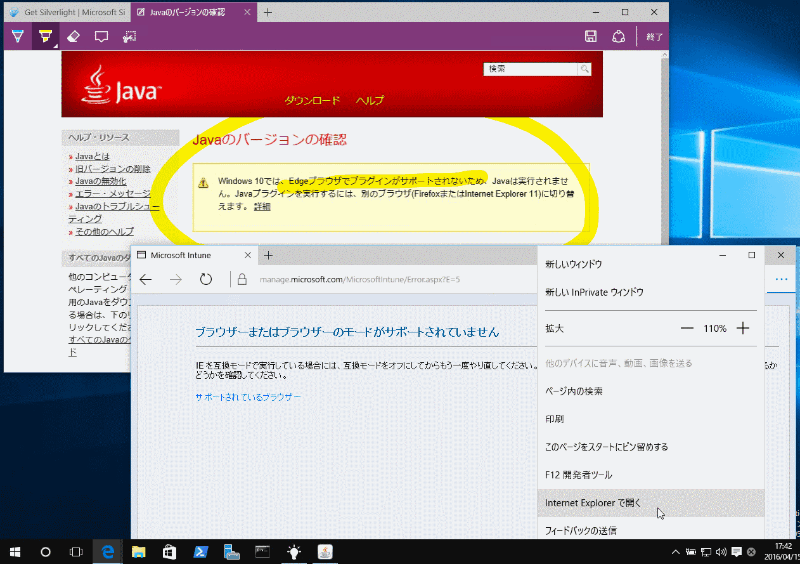Screen dimensions: 800x564
Task: Switch to Get Silverlight tab
Action: (x=67, y=12)
